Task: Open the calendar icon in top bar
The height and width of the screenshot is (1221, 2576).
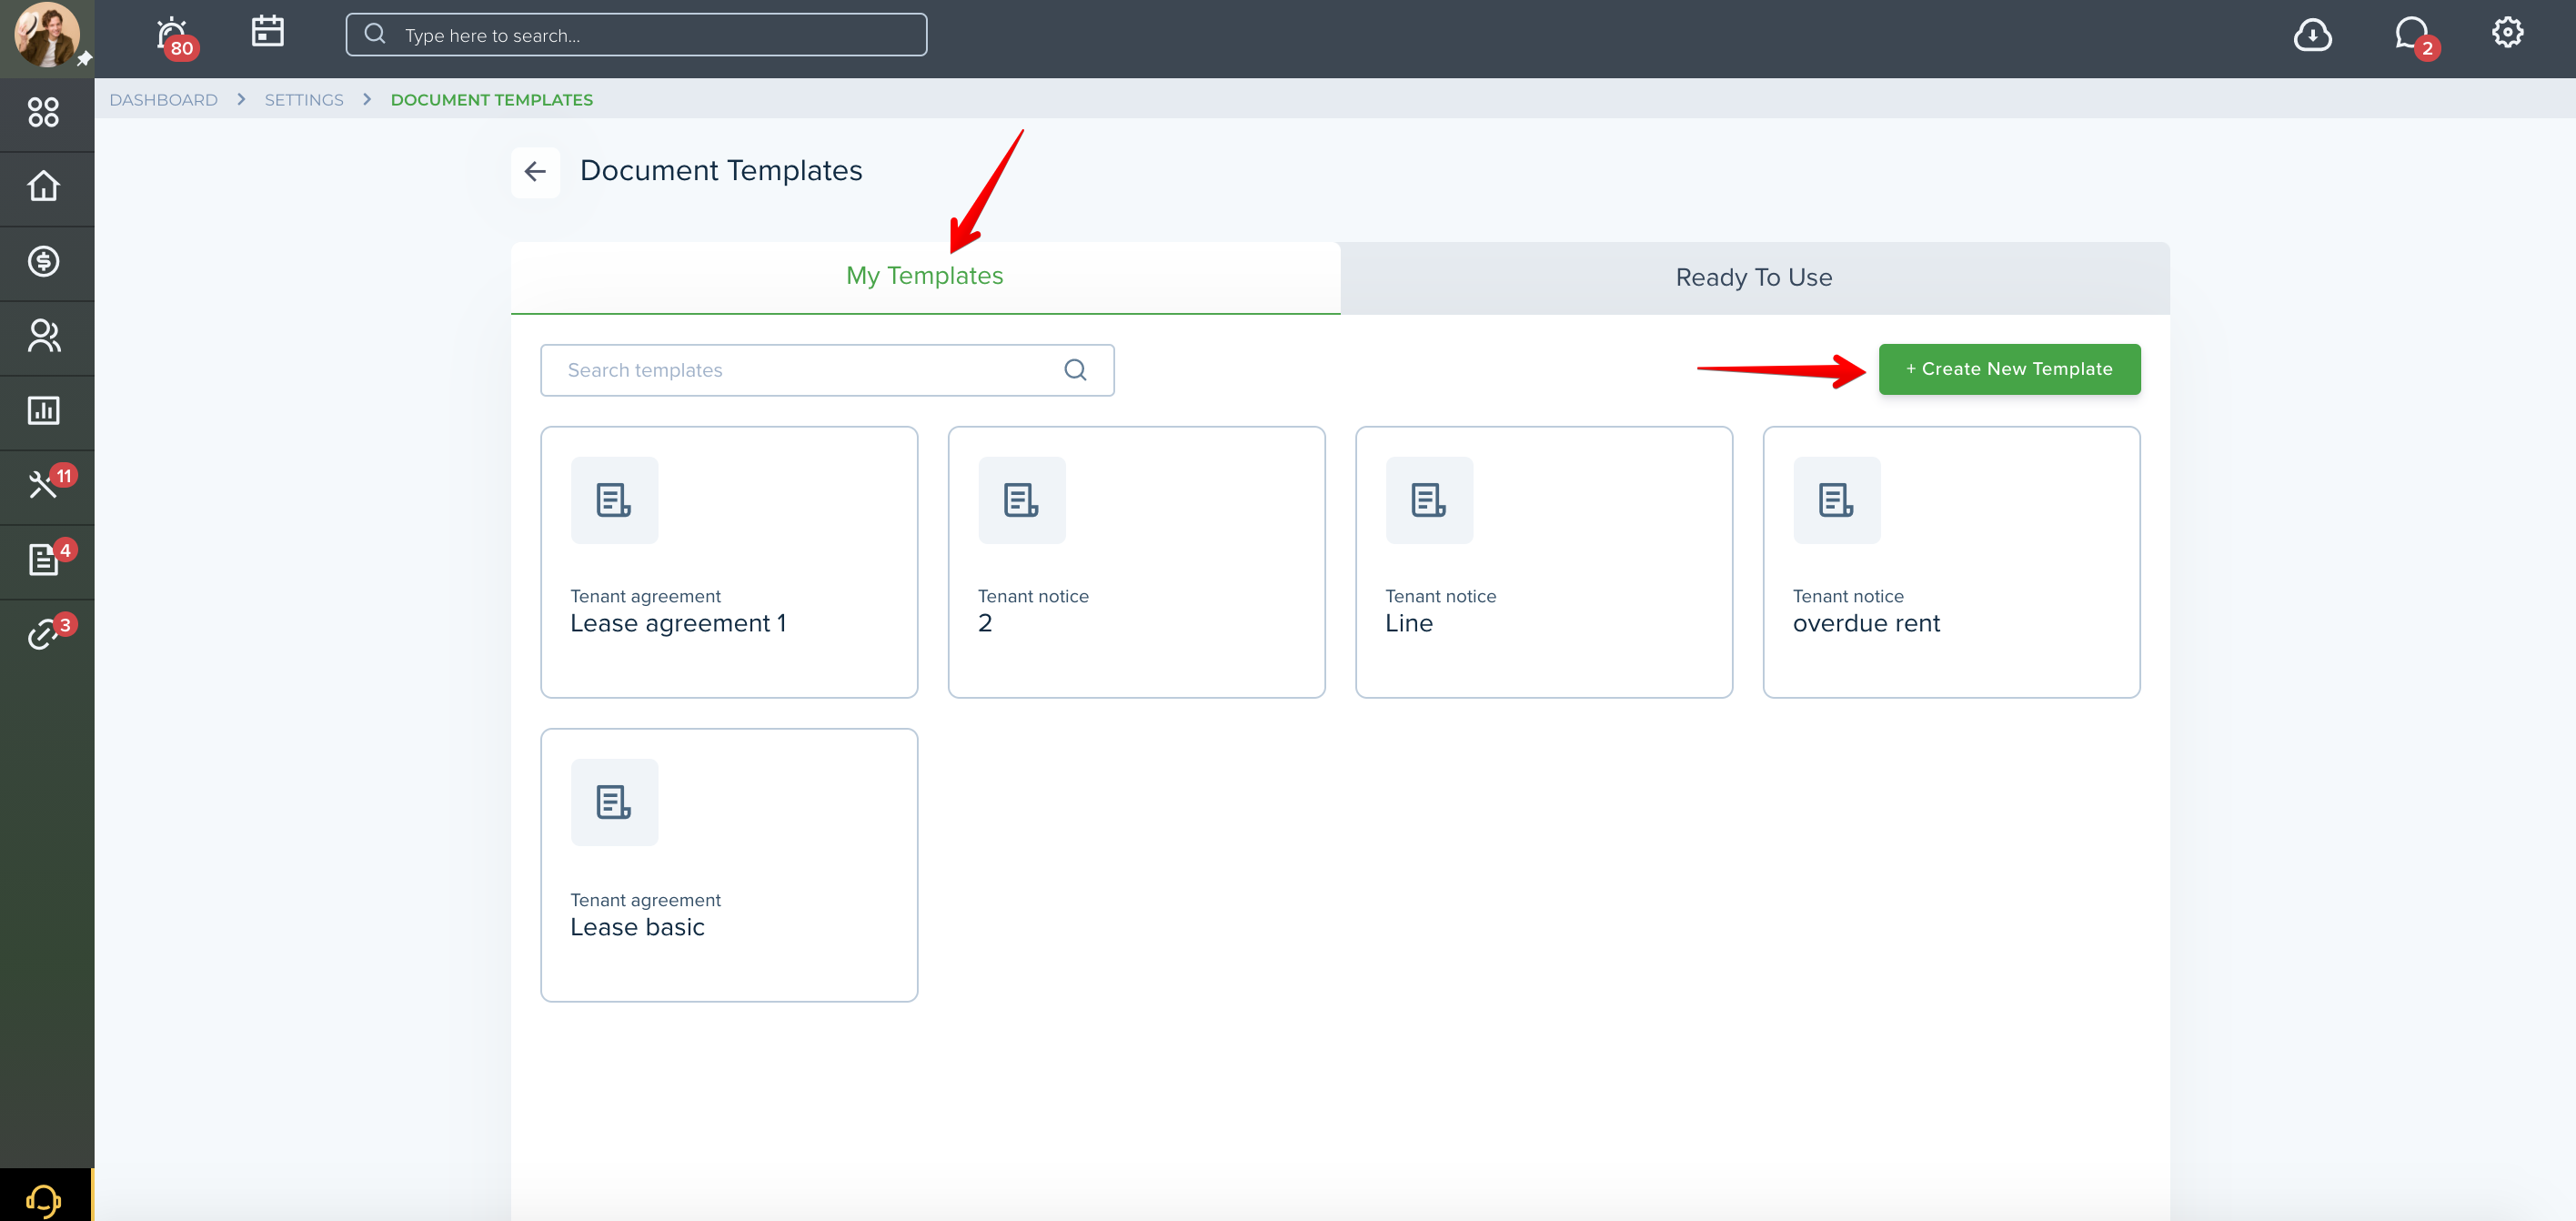Action: [267, 32]
